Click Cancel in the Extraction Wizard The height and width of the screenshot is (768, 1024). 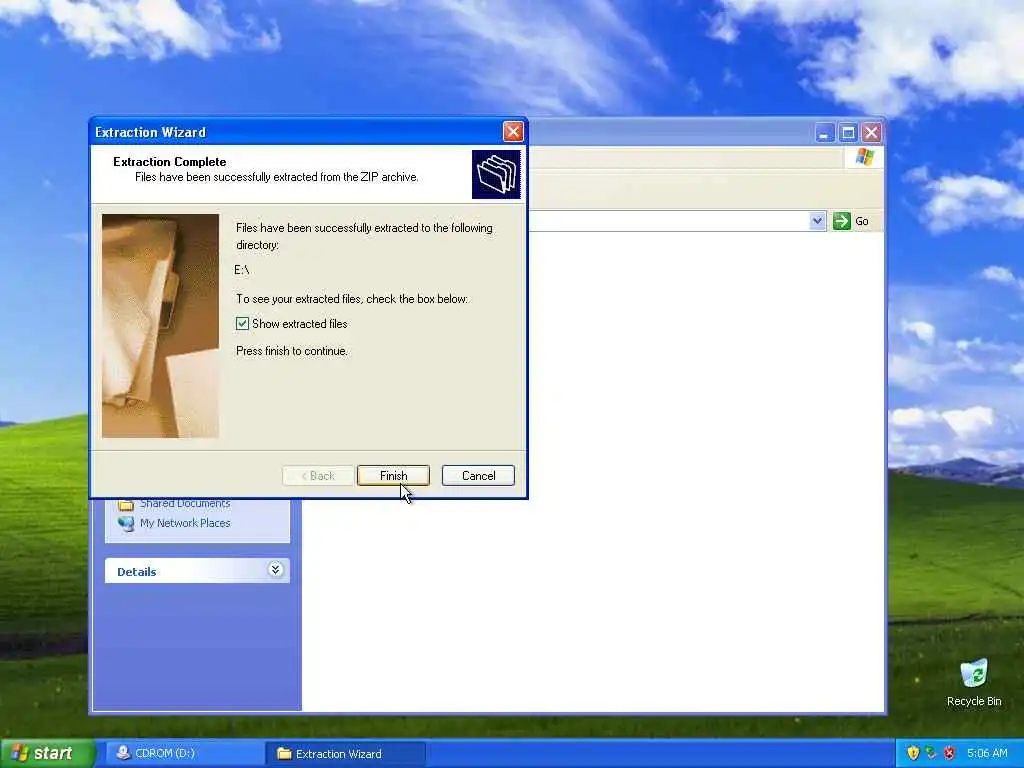point(478,475)
